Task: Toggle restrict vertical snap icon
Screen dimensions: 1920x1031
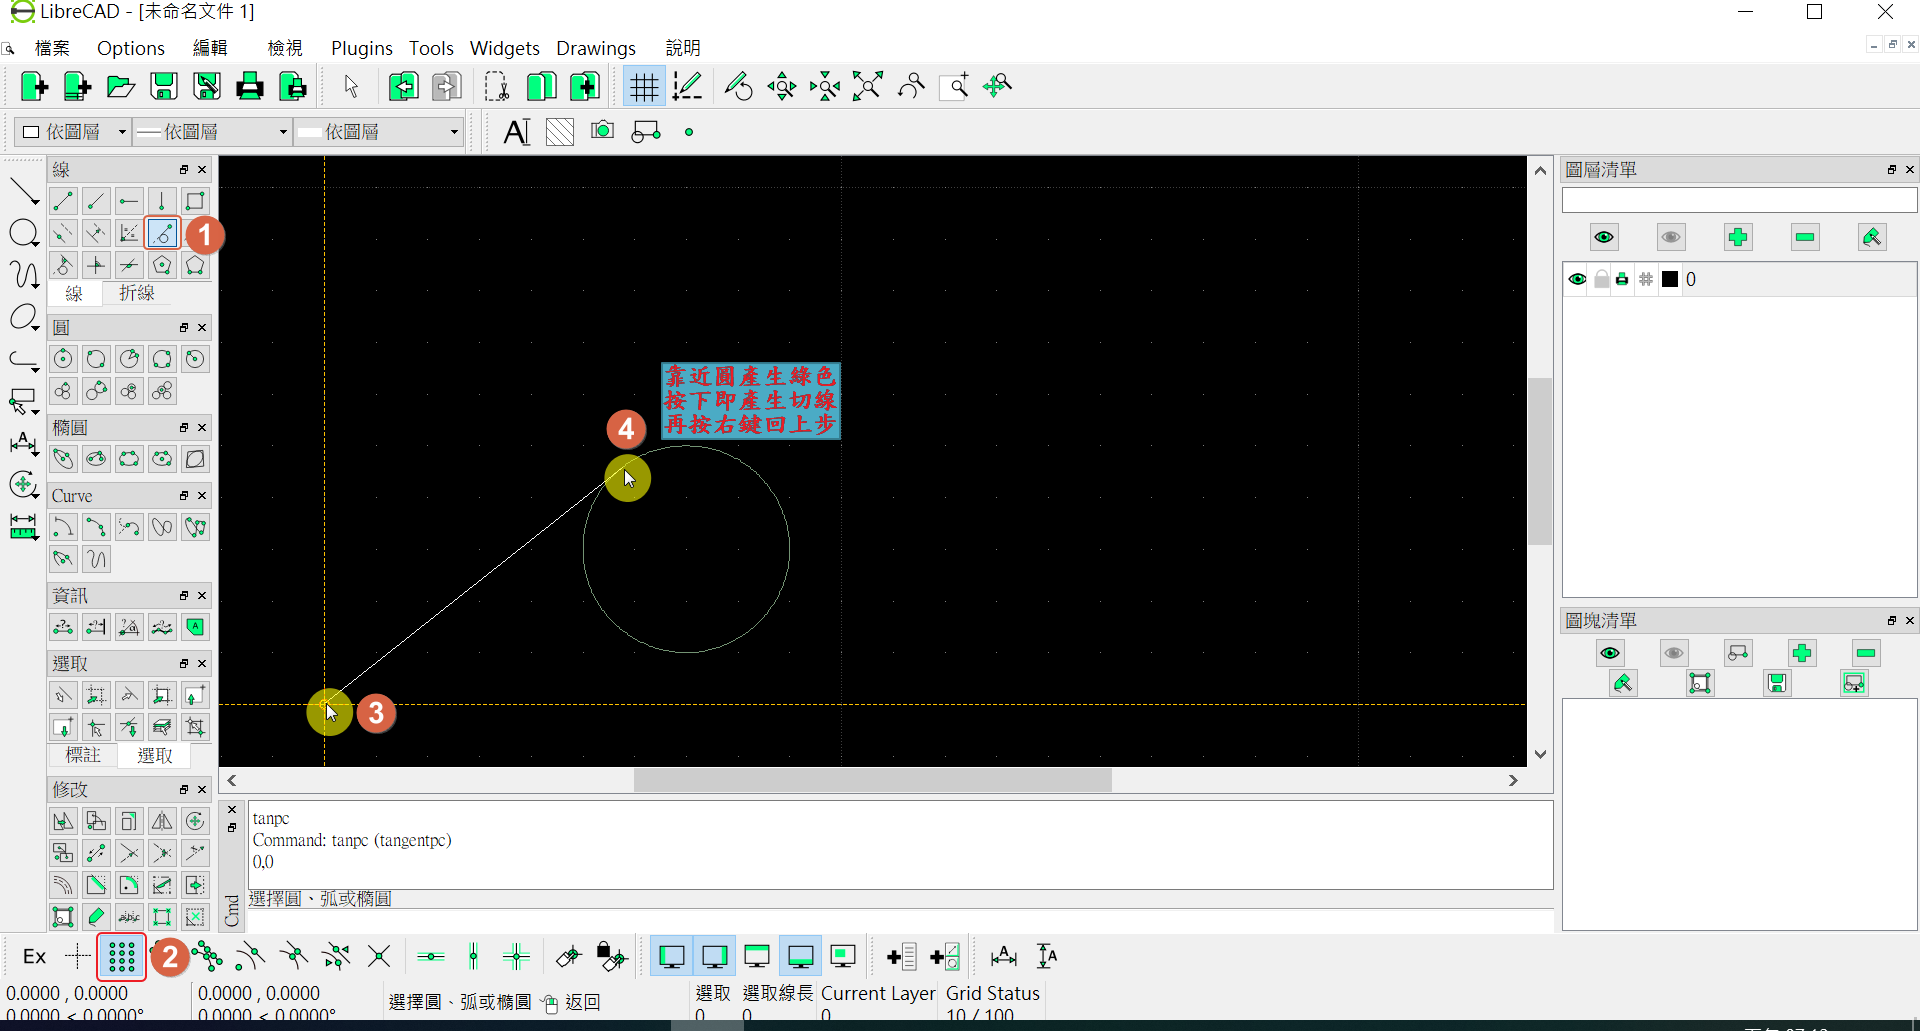Action: click(x=474, y=957)
